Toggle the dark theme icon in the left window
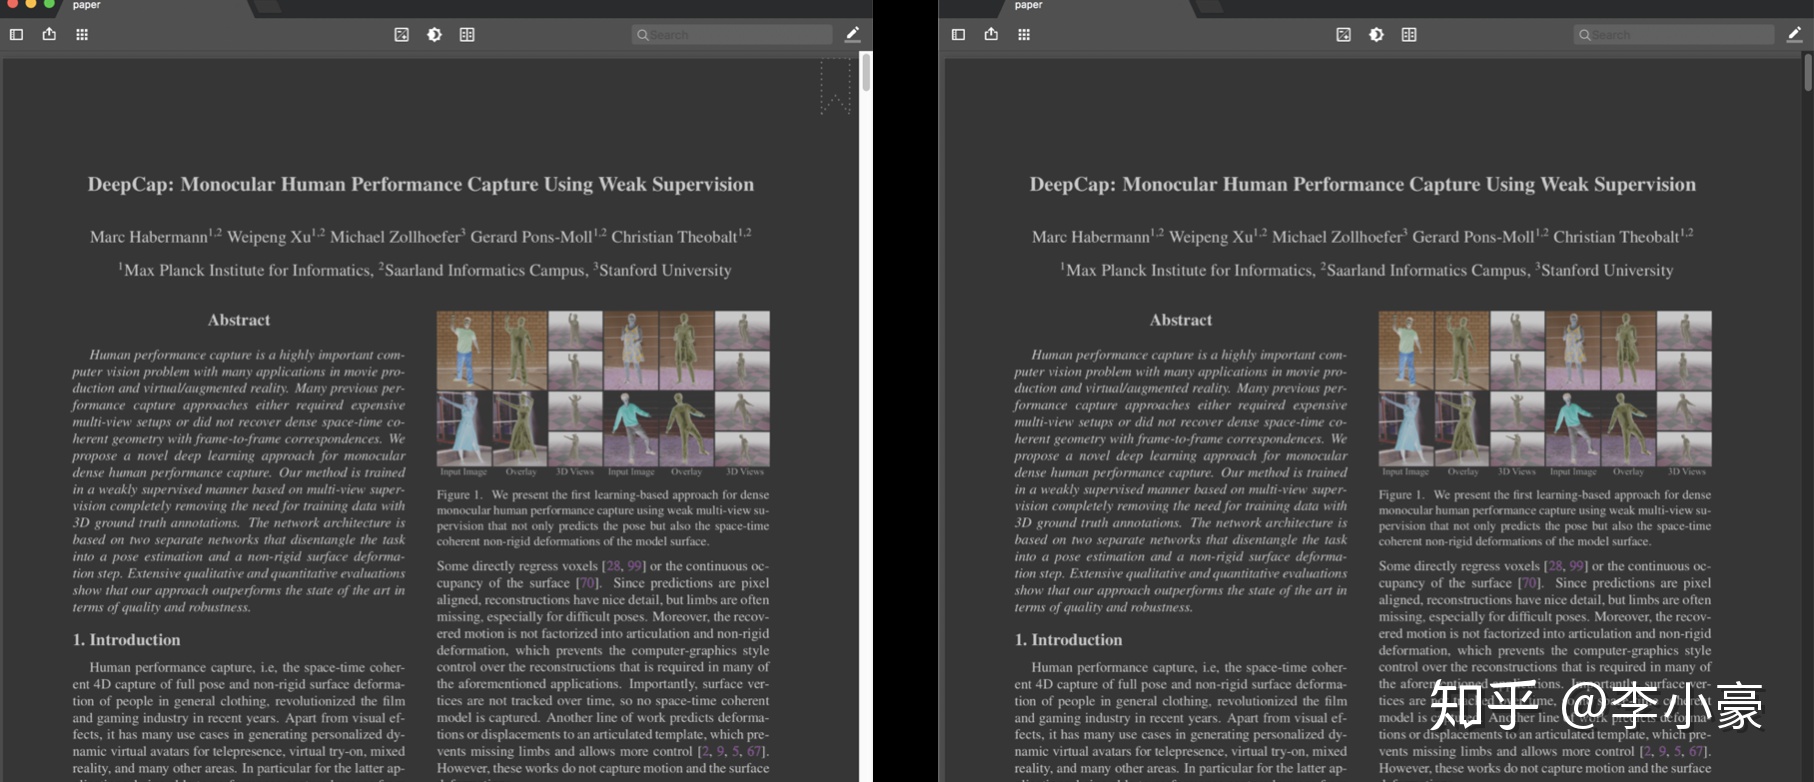 (434, 34)
